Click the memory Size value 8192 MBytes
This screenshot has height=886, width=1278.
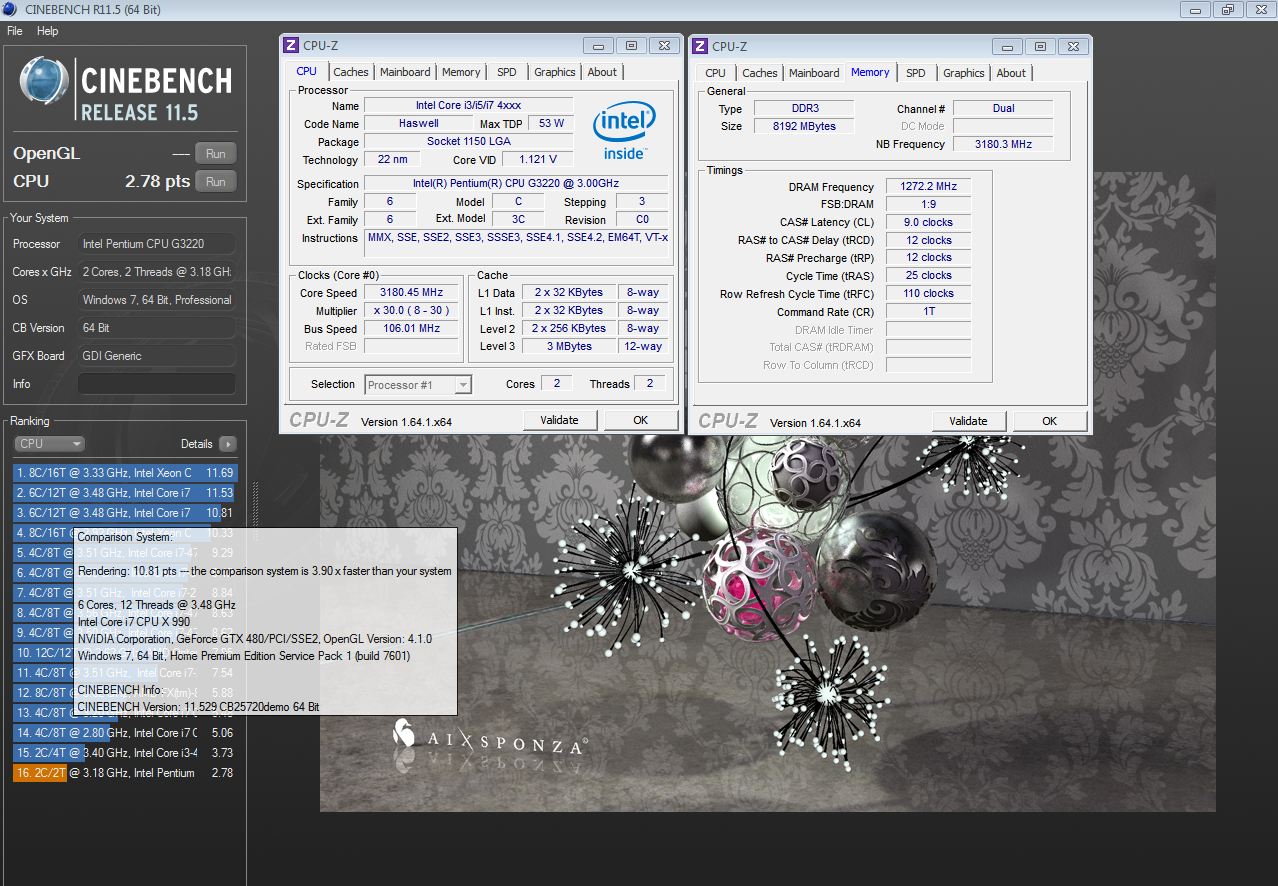point(804,127)
